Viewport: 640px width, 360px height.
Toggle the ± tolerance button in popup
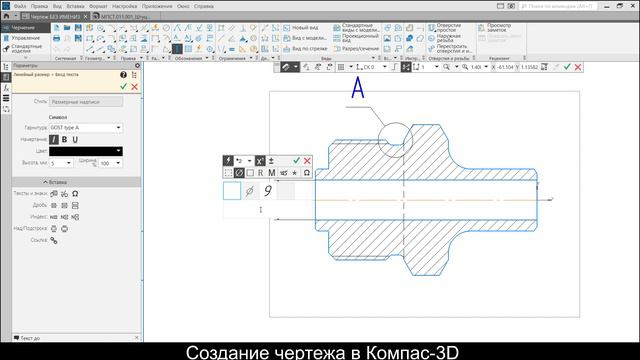tap(271, 161)
